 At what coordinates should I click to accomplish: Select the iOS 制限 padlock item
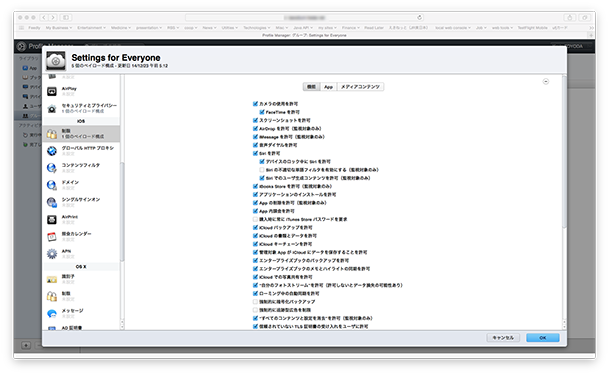tap(81, 134)
